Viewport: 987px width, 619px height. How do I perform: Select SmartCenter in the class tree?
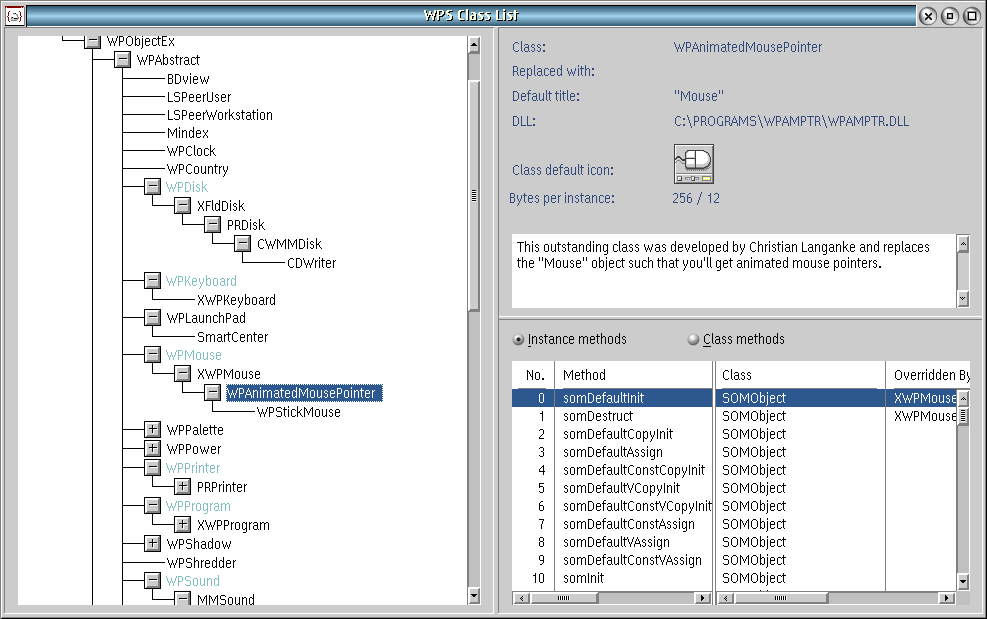[232, 337]
